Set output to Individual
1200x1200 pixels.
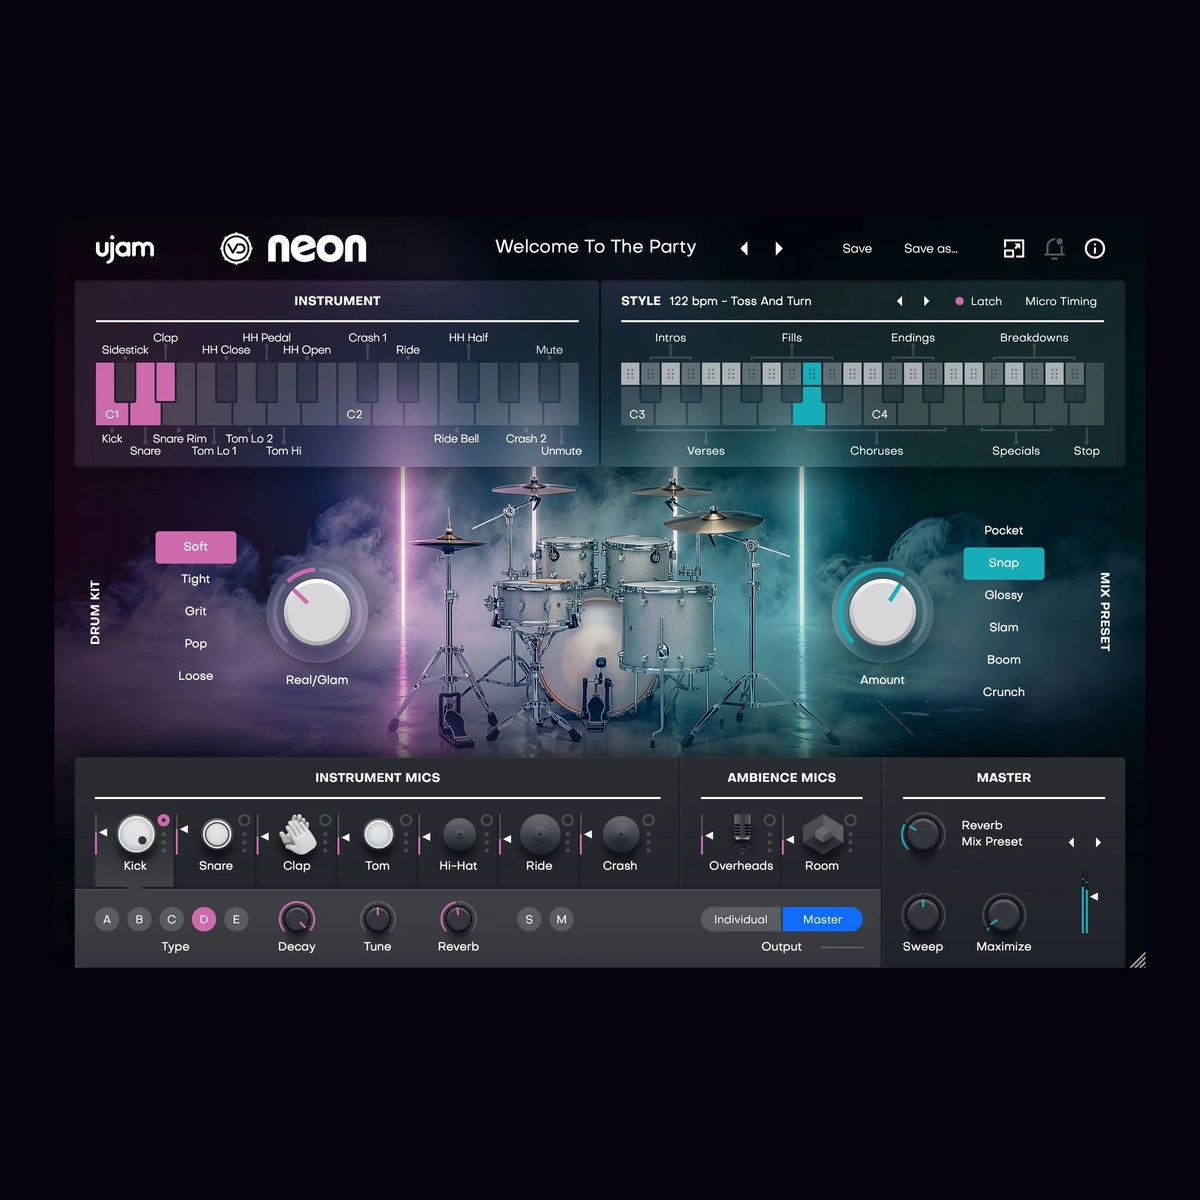coord(741,919)
